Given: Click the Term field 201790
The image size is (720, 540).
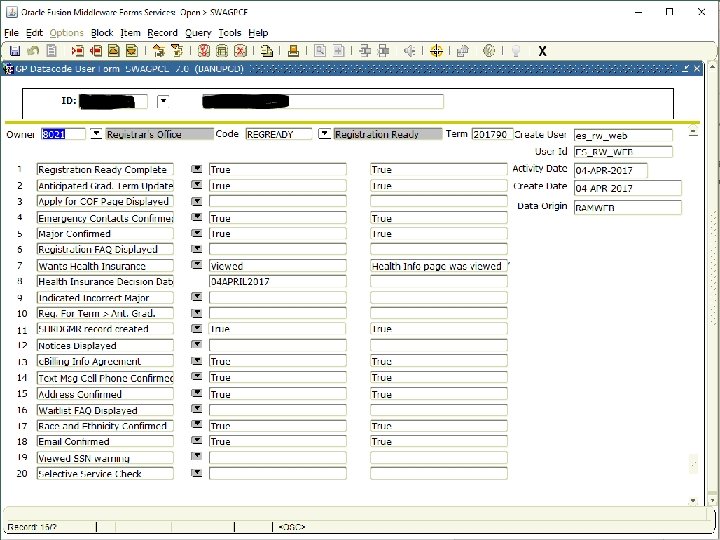Looking at the screenshot, I should pos(491,134).
